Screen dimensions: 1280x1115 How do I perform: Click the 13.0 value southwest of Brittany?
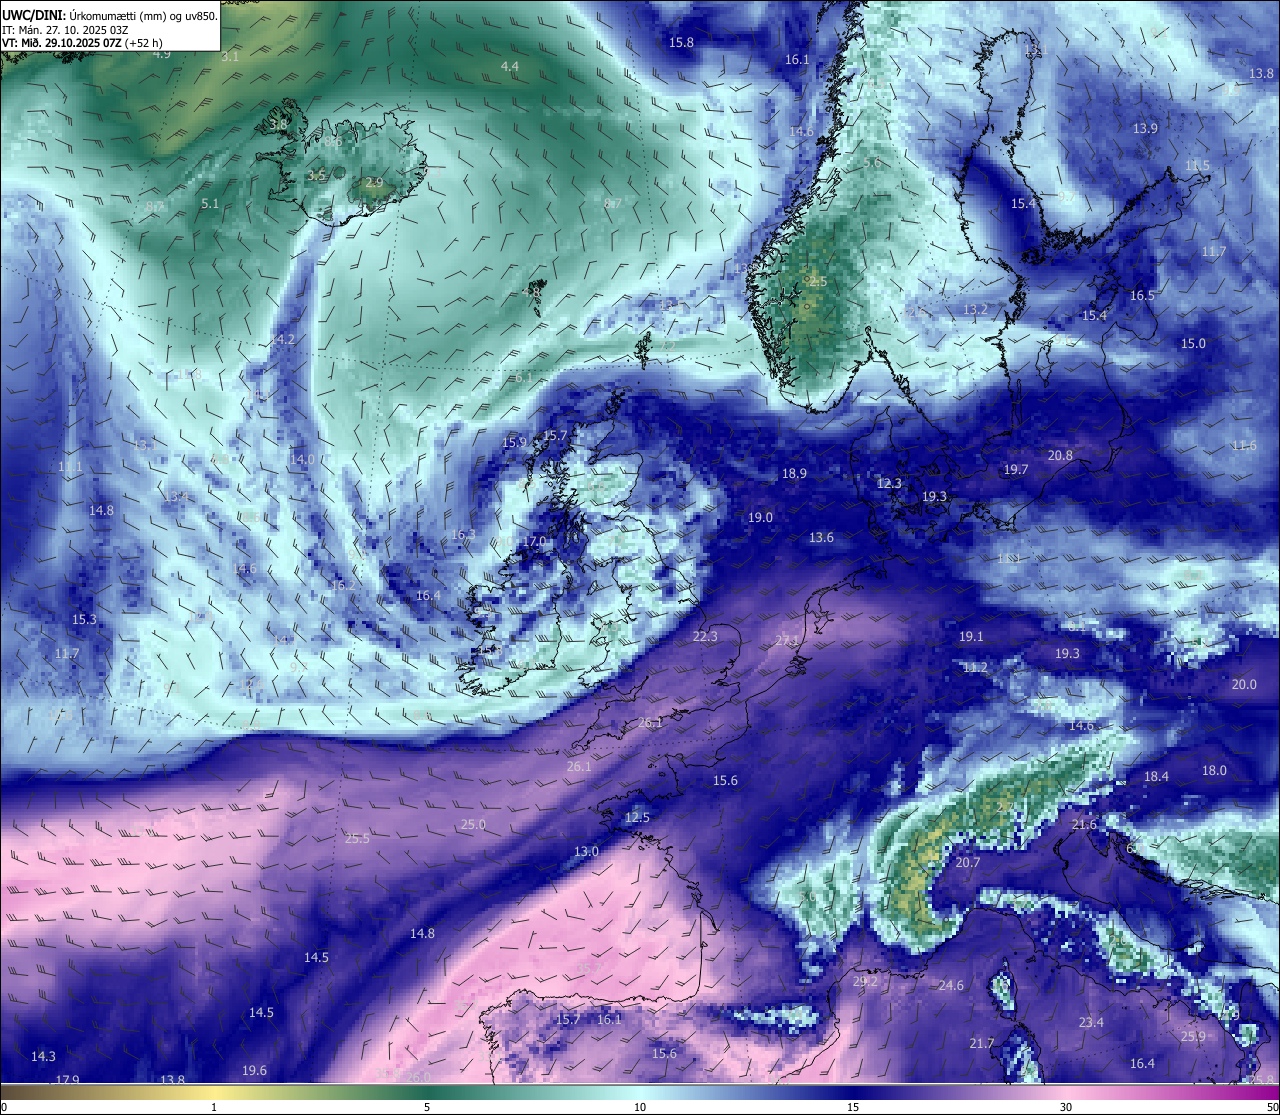pyautogui.click(x=586, y=851)
